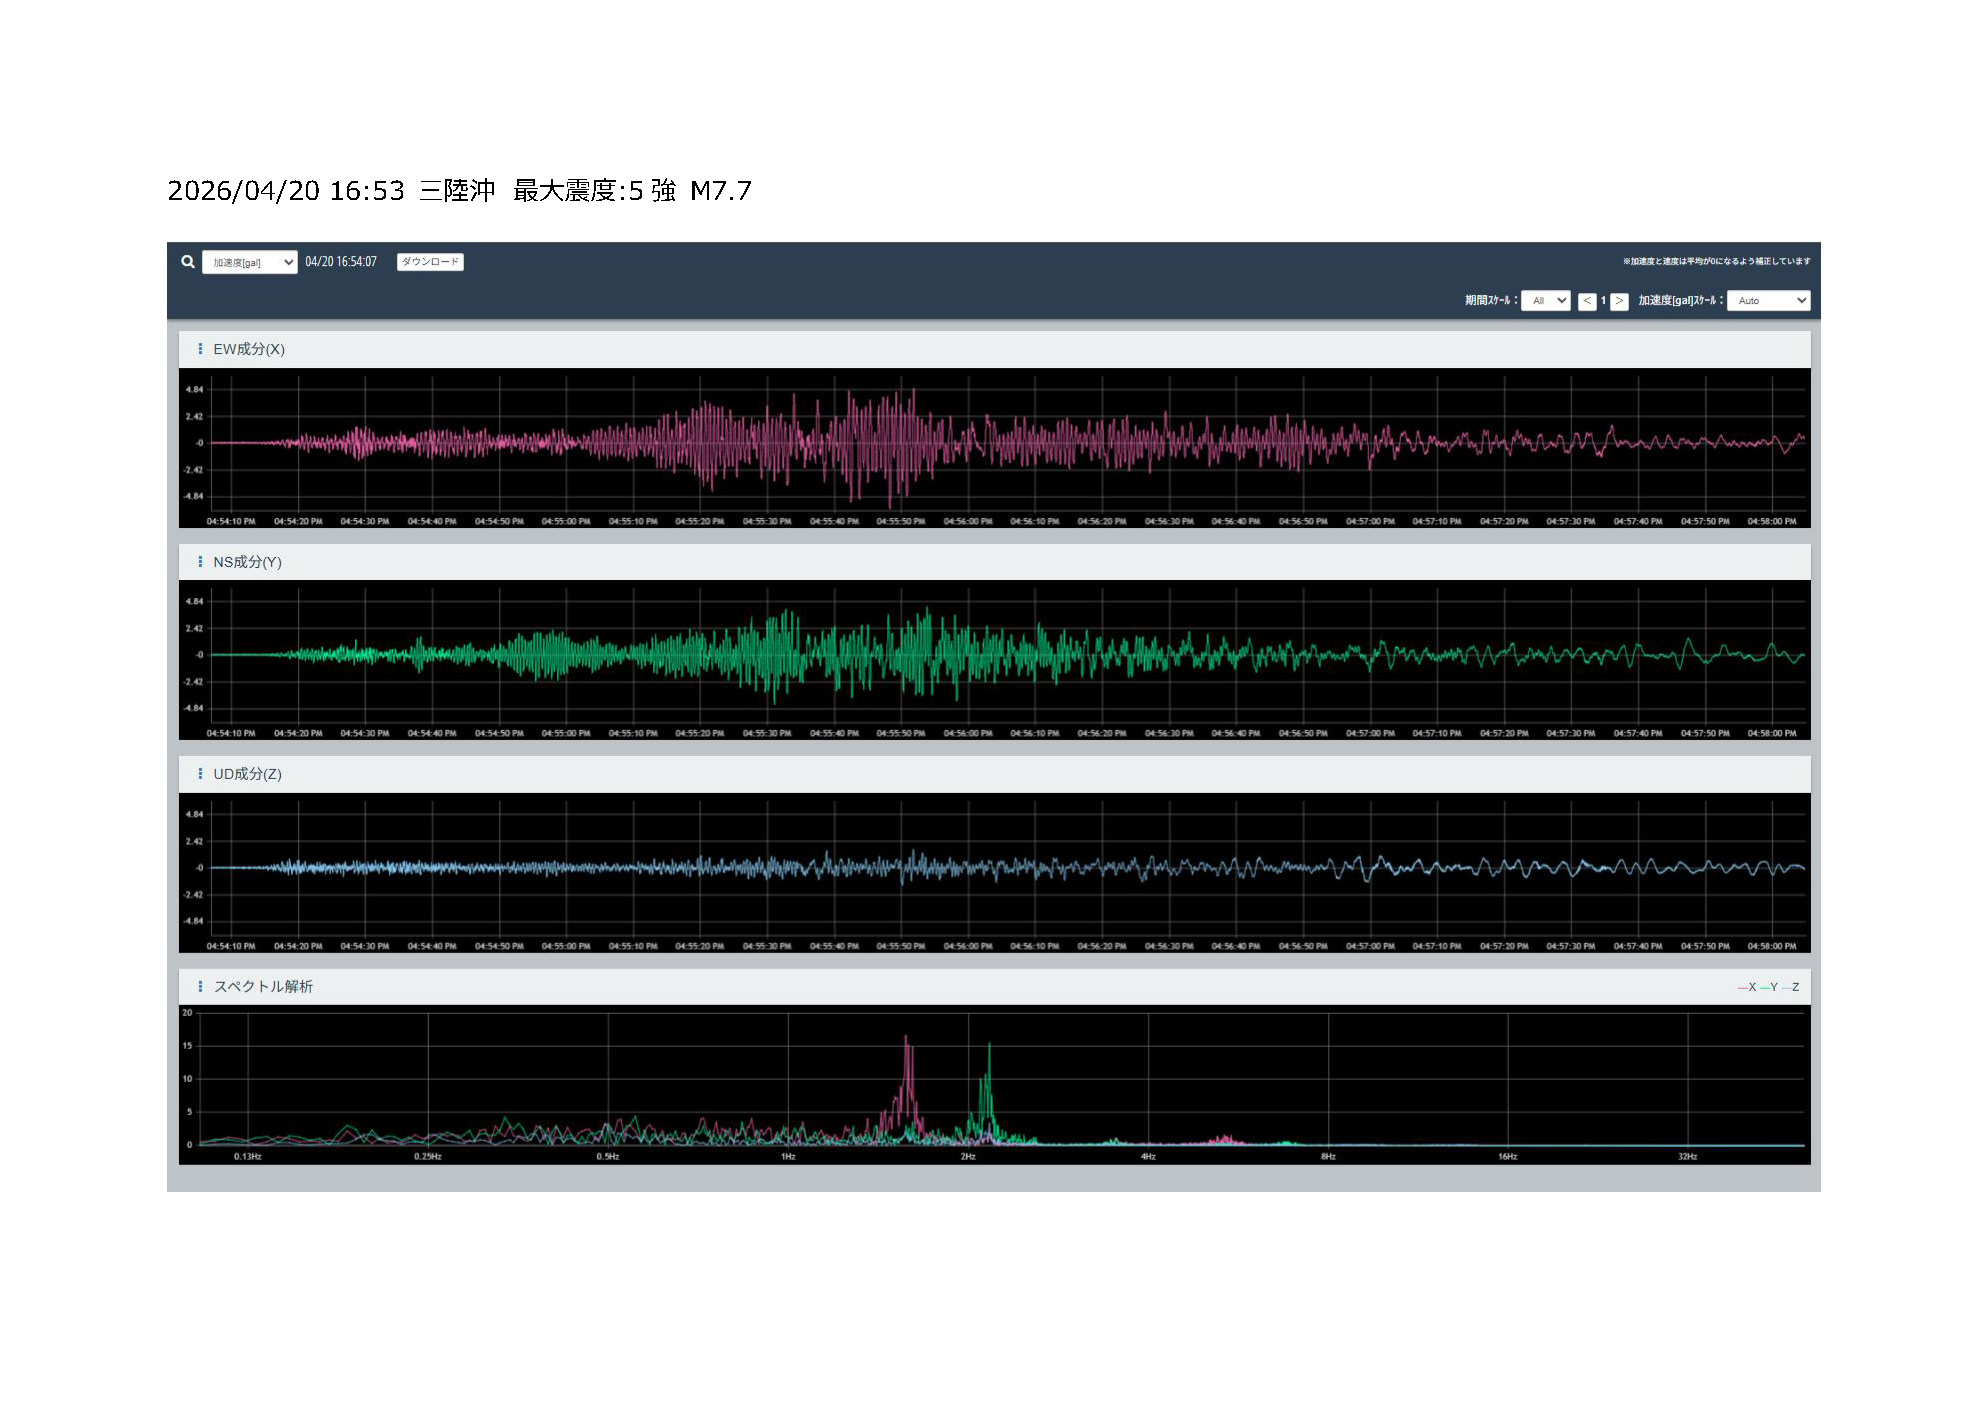Click the NS成分(Y) panel title
The image size is (1988, 1406).
247,562
